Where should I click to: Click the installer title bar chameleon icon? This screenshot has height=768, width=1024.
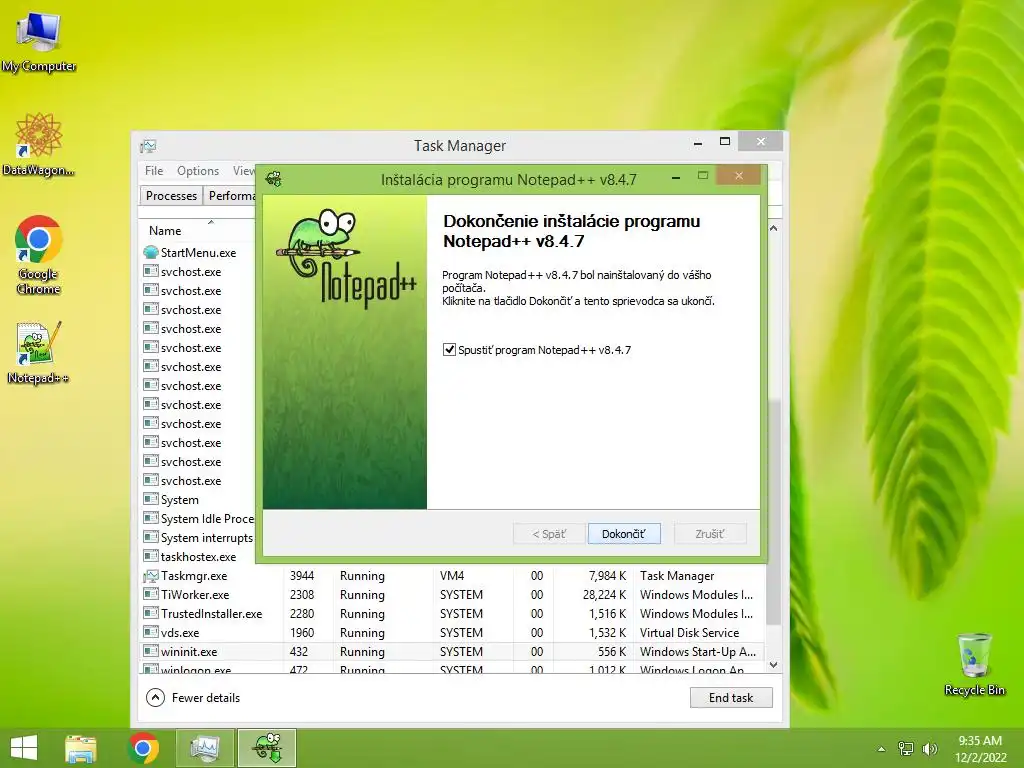click(274, 179)
